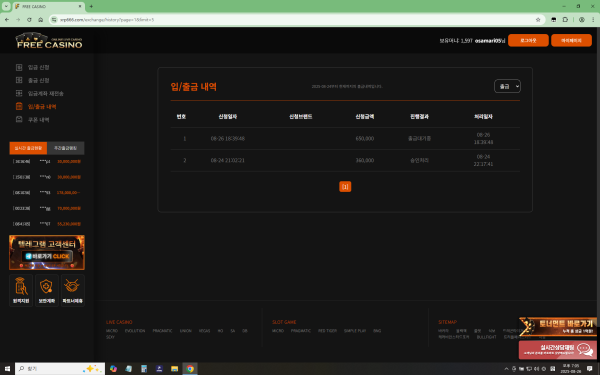Open 쿠폰 내역 in the sidebar
The height and width of the screenshot is (375, 600).
[38, 119]
